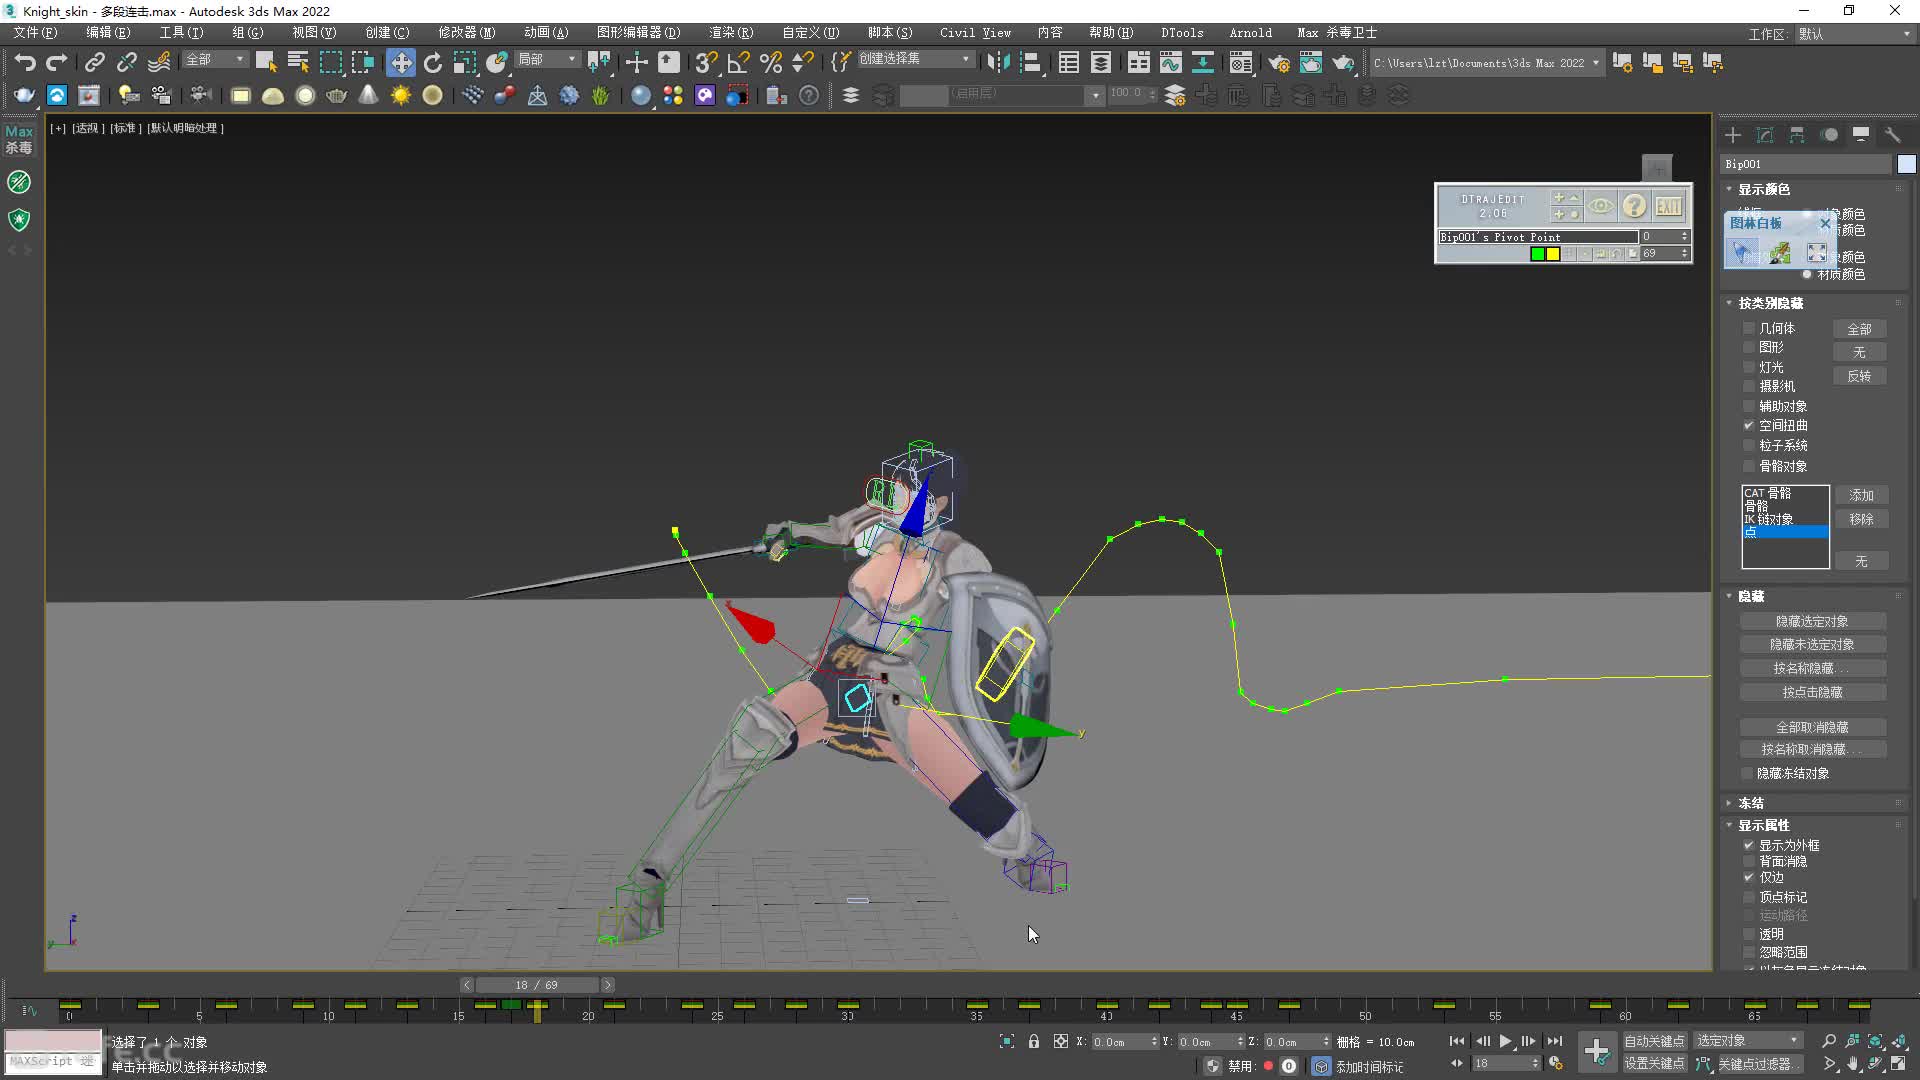The height and width of the screenshot is (1080, 1920).
Task: Open the Motion command panel tab
Action: [1829, 135]
